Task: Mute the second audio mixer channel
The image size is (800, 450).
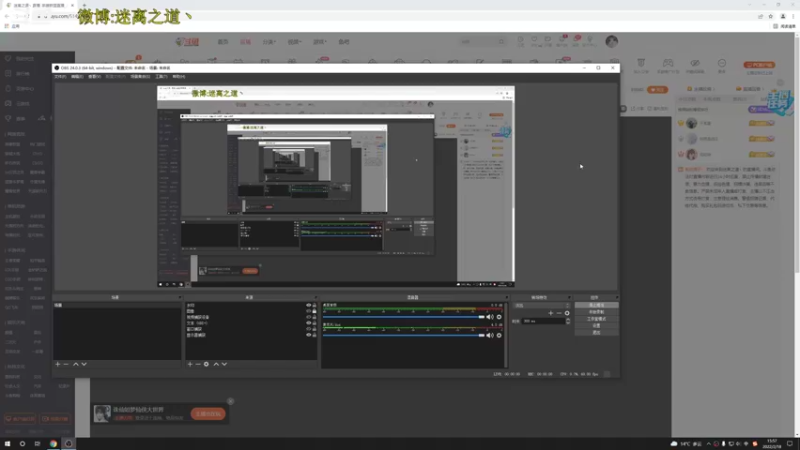Action: (490, 335)
